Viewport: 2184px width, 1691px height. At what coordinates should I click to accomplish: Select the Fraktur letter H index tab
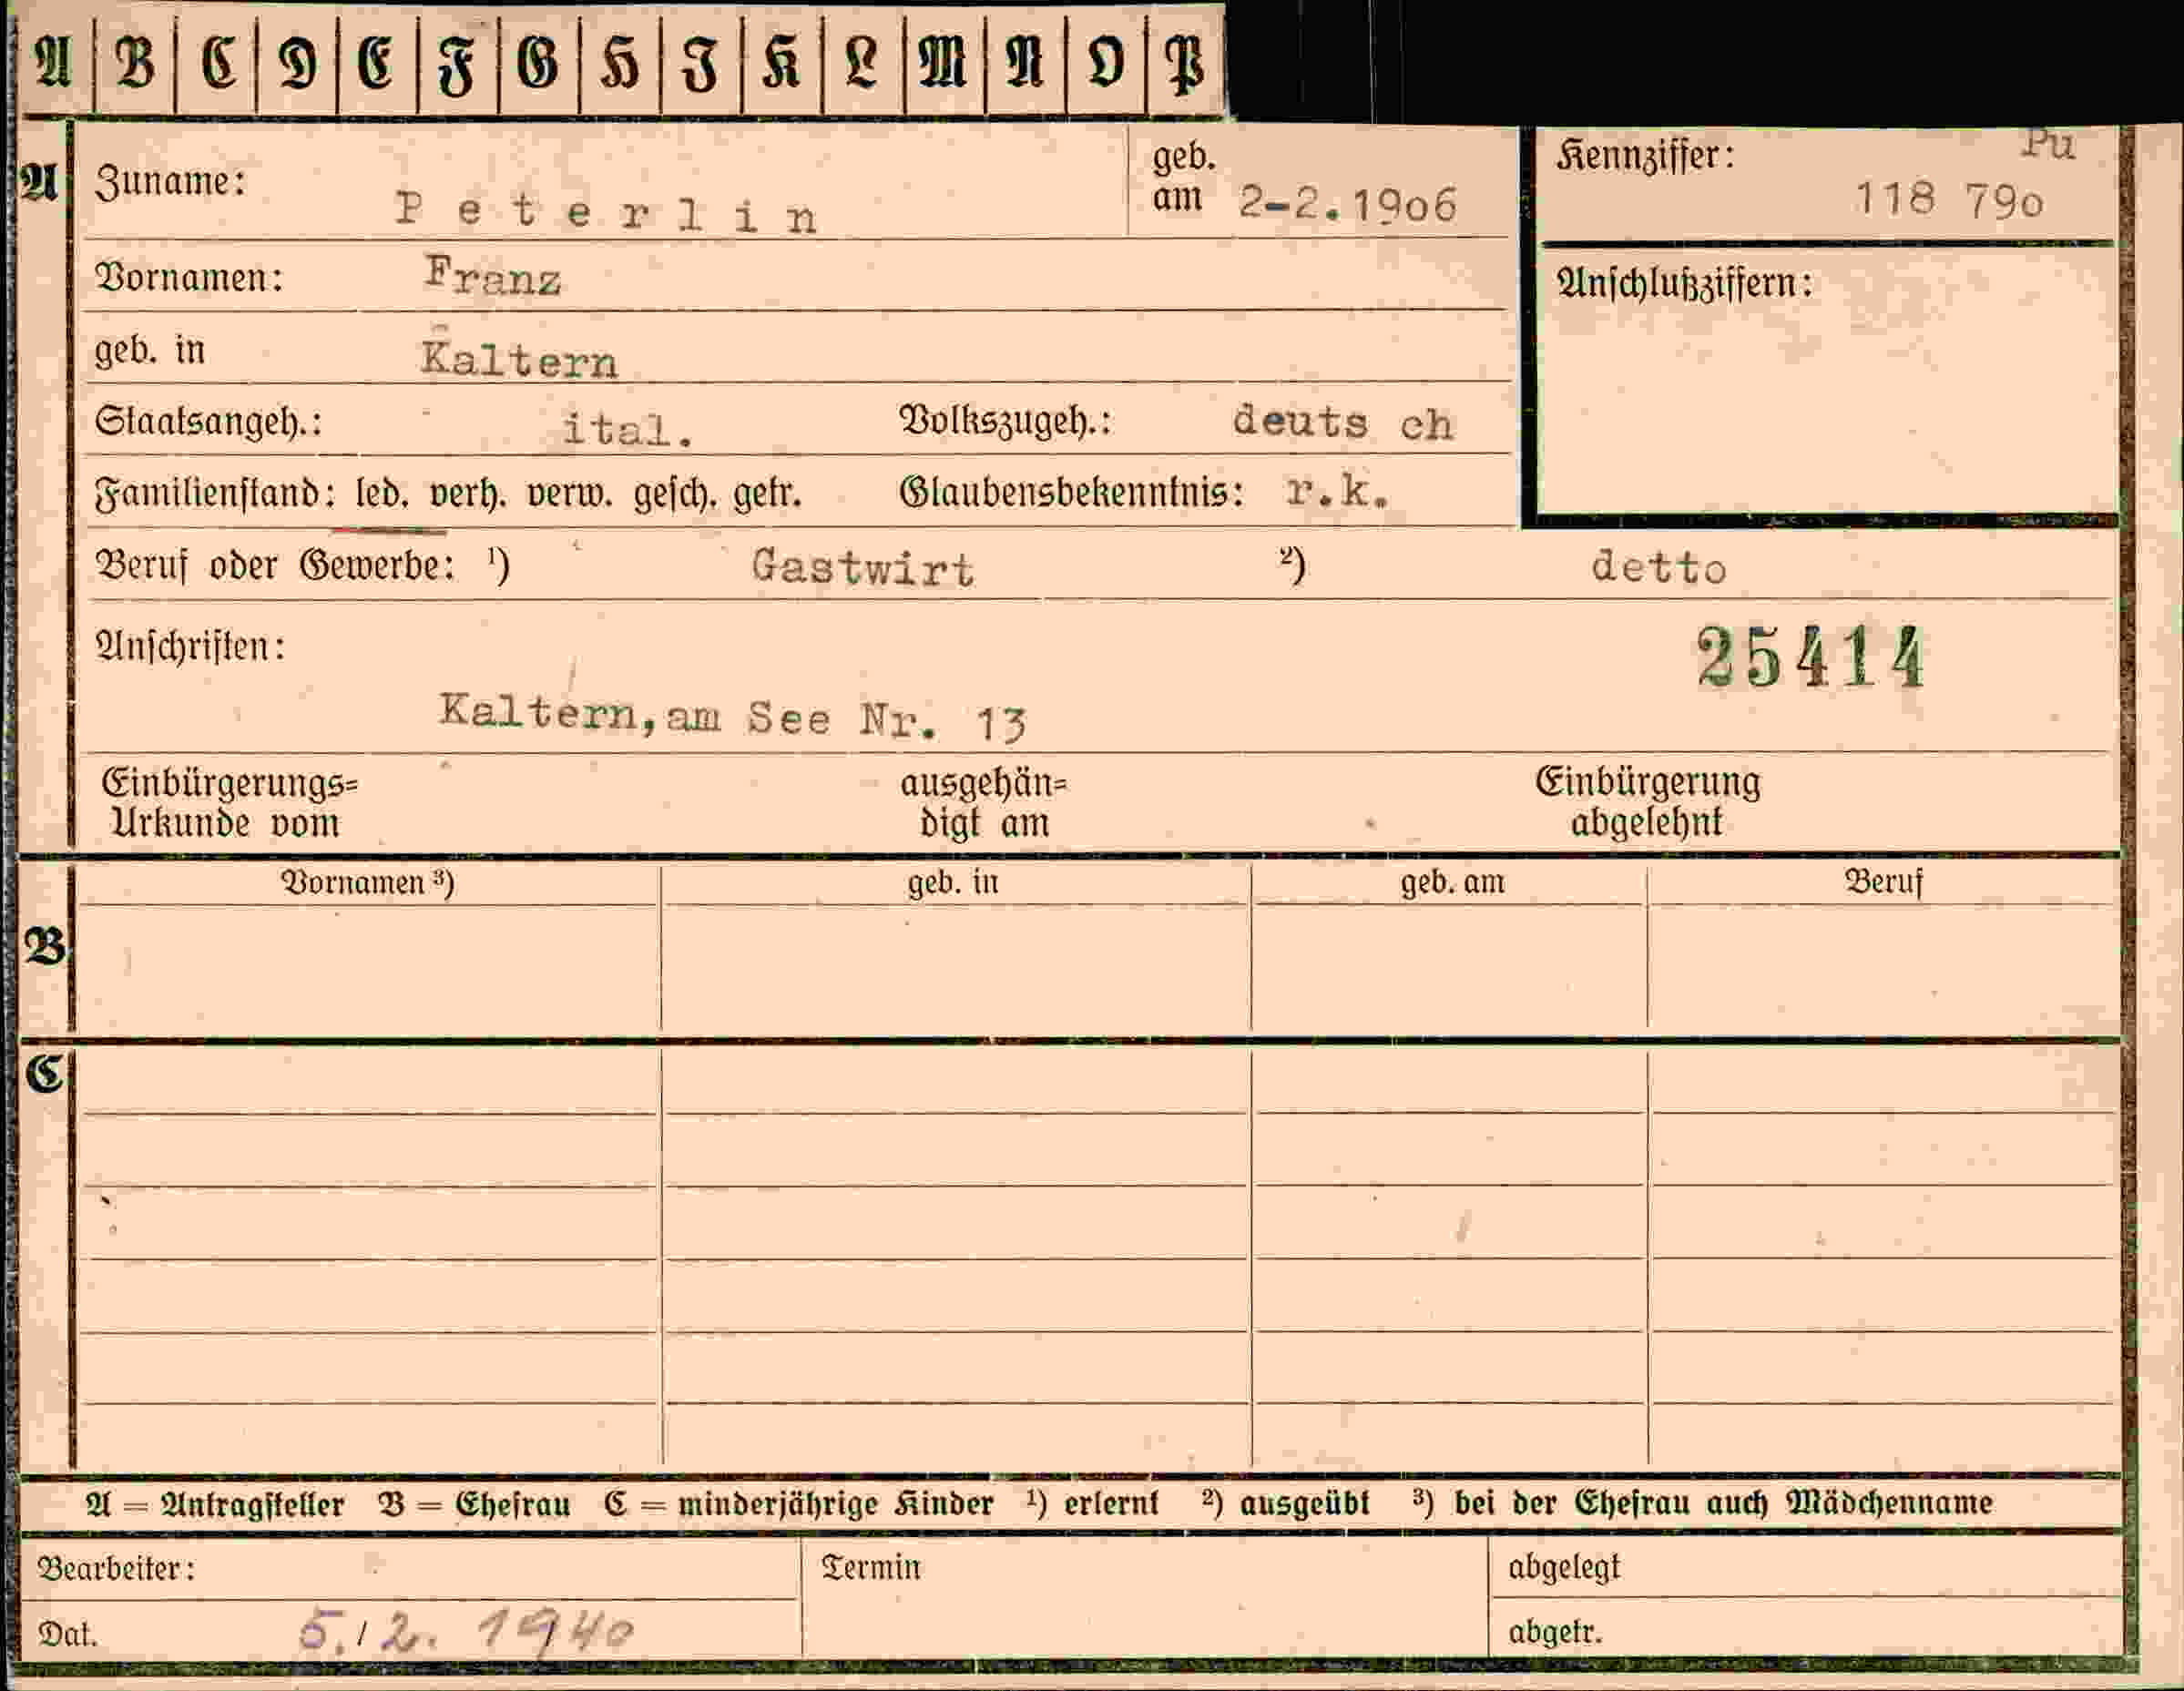tap(620, 63)
